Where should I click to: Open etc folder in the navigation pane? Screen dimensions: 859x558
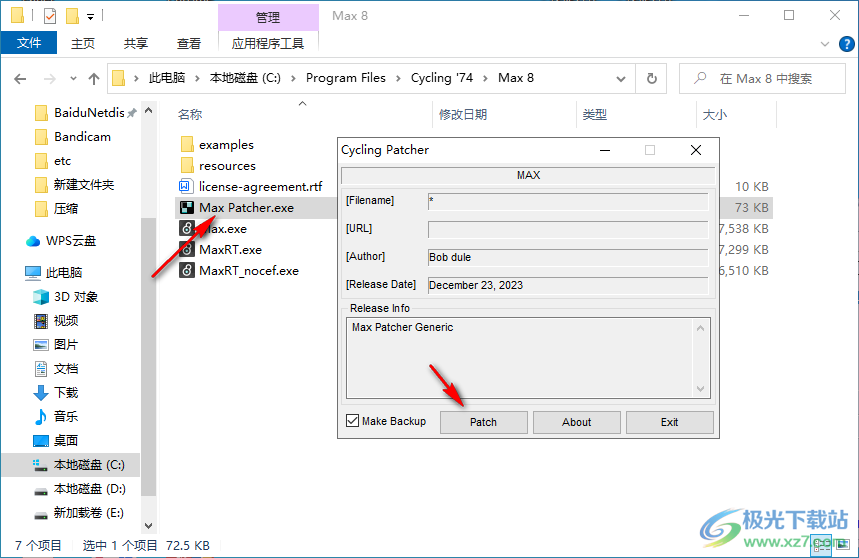coord(62,161)
